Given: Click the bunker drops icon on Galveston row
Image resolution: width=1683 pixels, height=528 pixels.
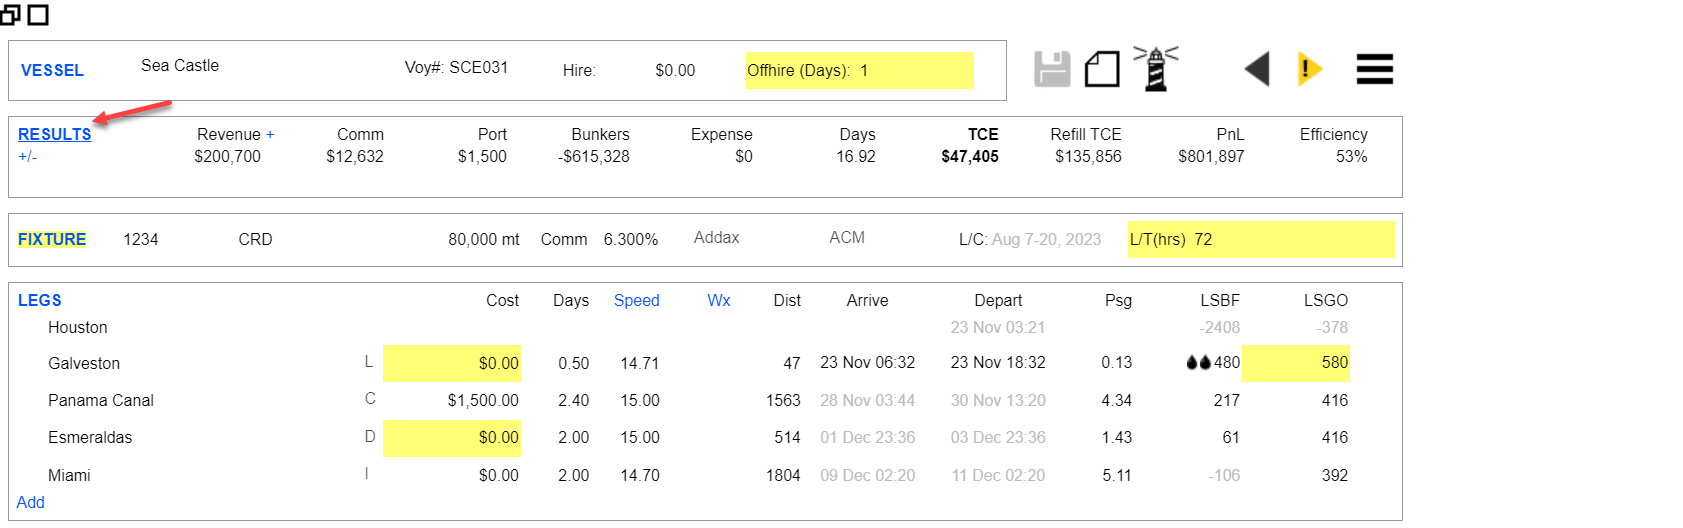Looking at the screenshot, I should pos(1198,363).
